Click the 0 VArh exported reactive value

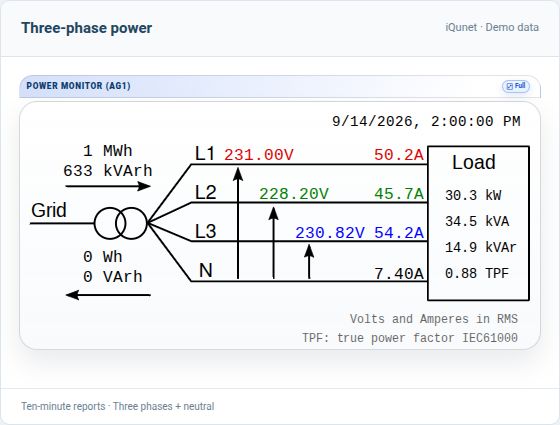pyautogui.click(x=112, y=277)
